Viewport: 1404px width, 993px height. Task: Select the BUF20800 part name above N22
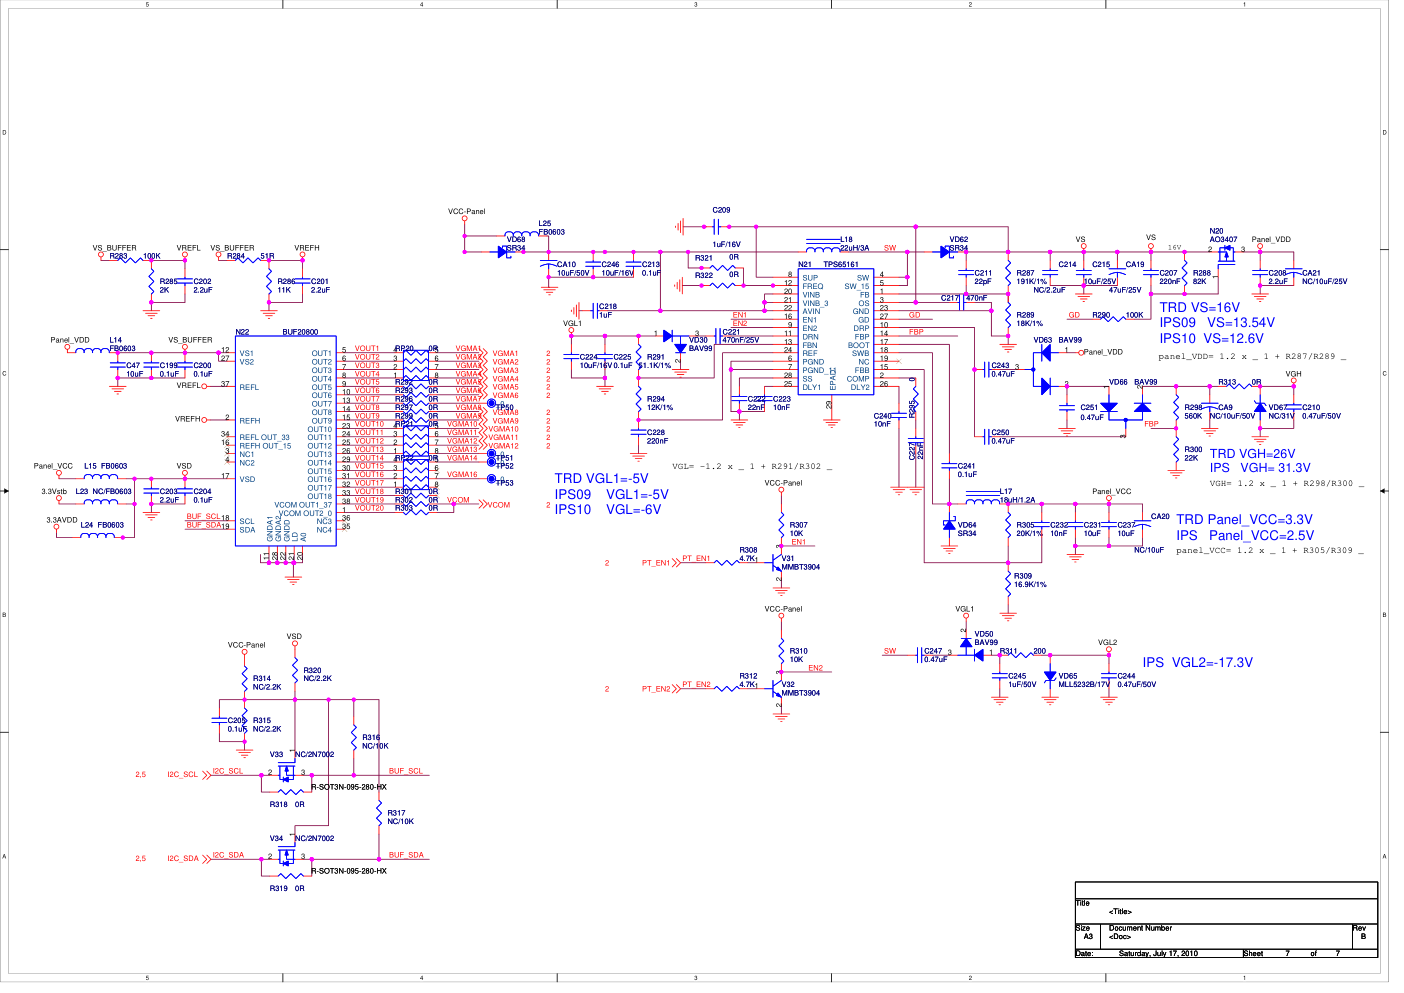pos(300,332)
